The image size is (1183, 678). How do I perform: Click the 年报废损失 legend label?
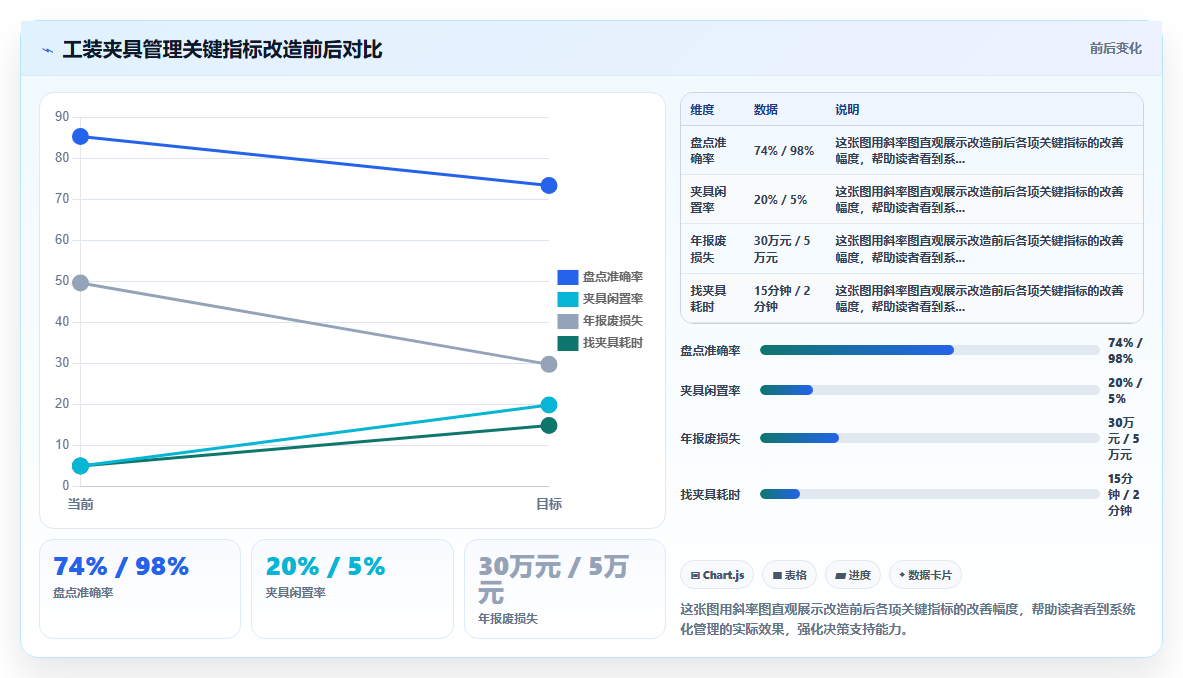[x=613, y=321]
